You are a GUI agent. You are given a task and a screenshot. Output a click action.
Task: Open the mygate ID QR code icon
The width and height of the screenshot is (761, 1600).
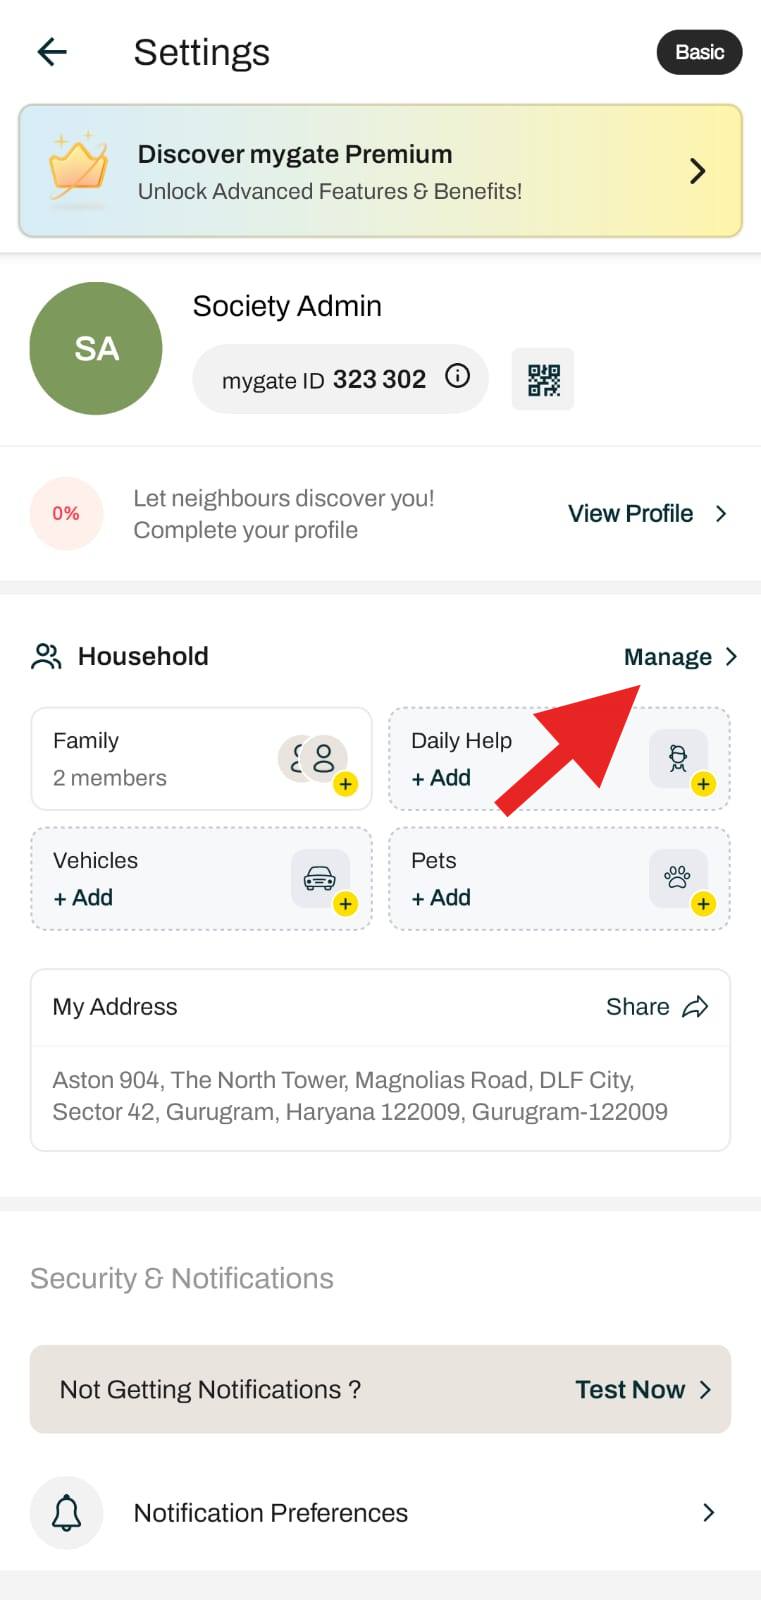click(543, 379)
